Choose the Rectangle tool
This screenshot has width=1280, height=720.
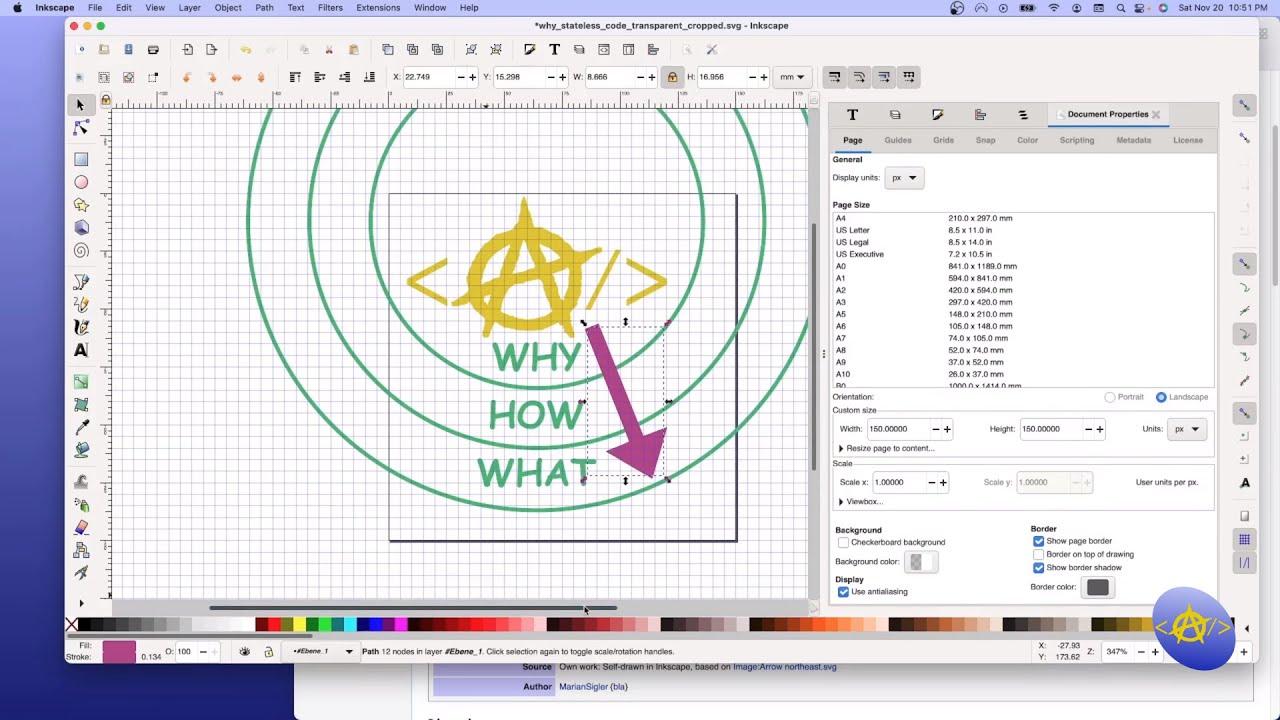81,159
